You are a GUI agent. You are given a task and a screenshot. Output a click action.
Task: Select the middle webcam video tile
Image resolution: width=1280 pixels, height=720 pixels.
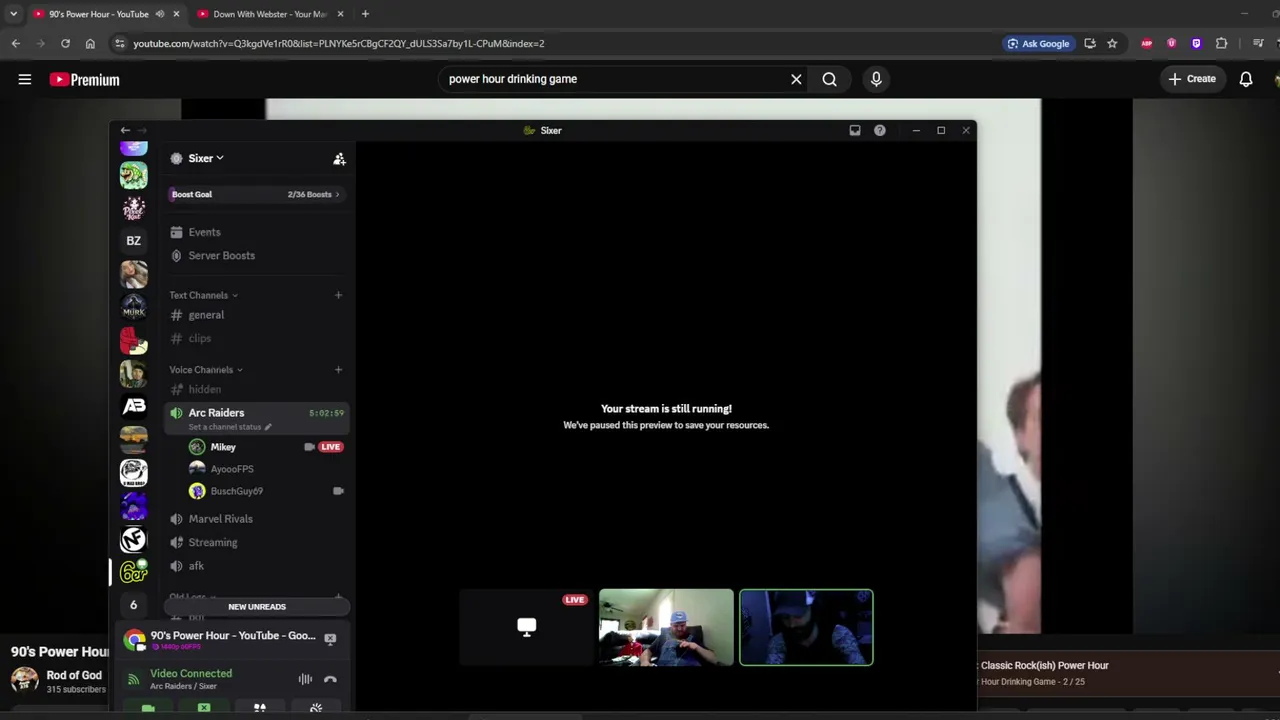666,627
